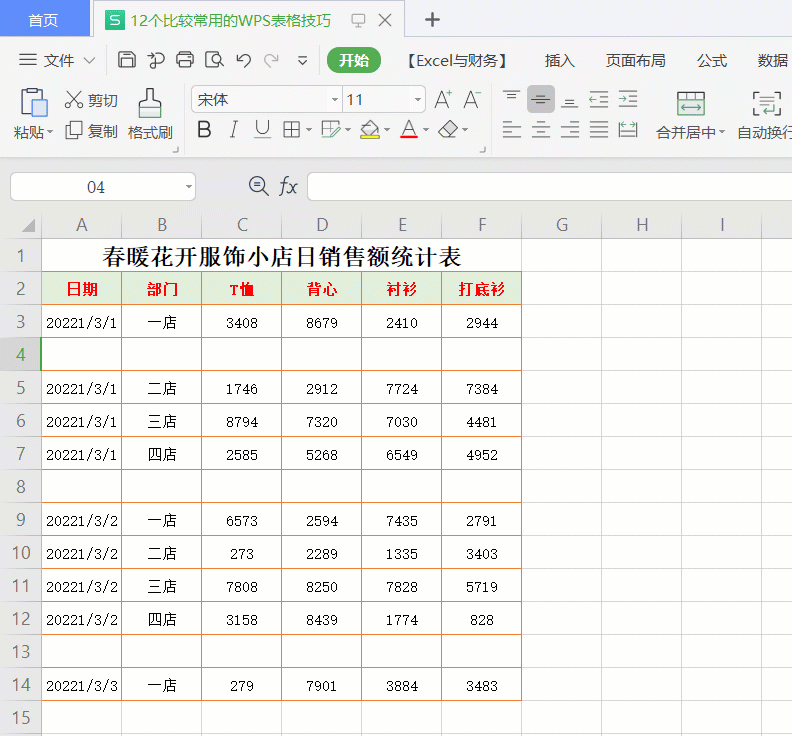This screenshot has height=736, width=792.
Task: Click the Merge and Center icon
Action: tap(690, 103)
